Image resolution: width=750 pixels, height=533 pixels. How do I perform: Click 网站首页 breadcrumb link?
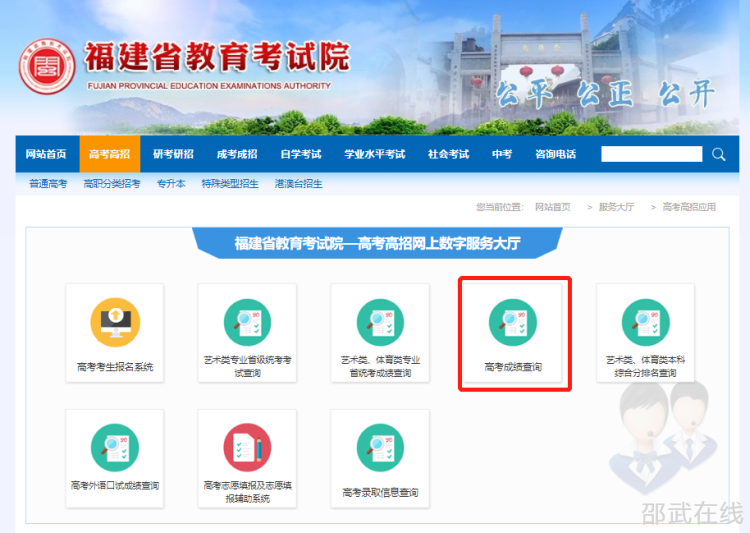(x=553, y=207)
